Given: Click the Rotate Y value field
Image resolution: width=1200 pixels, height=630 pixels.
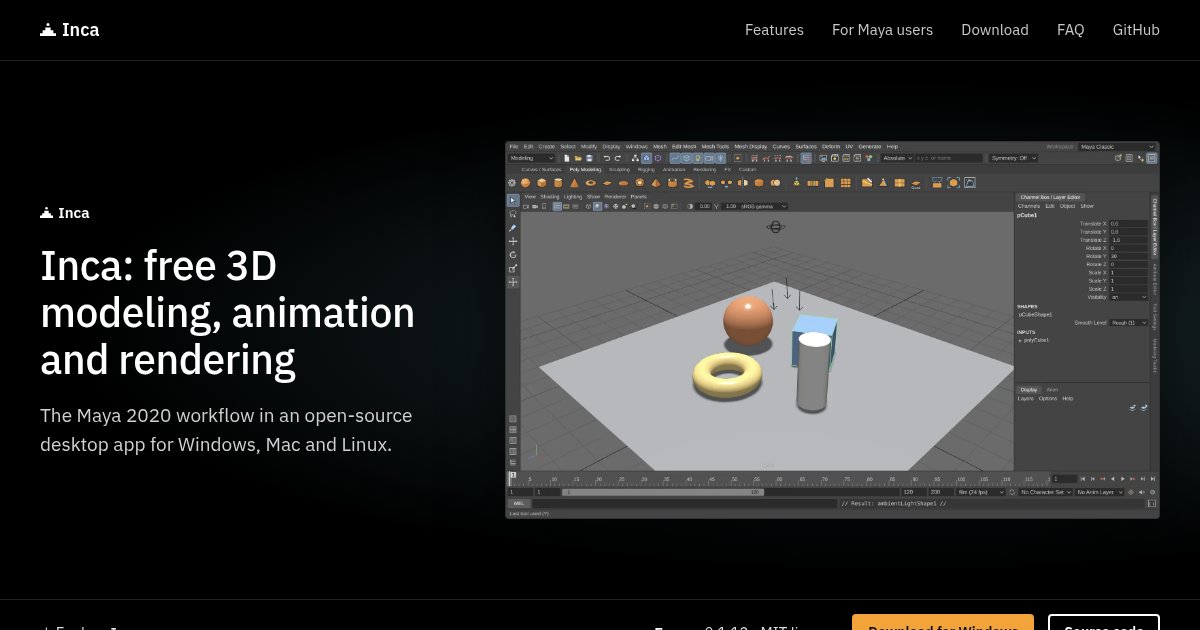Looking at the screenshot, I should coord(1129,256).
